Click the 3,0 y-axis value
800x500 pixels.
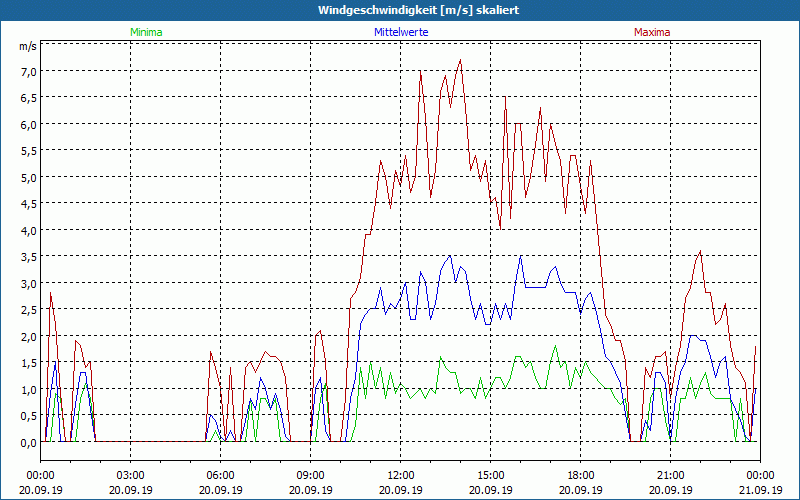[28, 284]
